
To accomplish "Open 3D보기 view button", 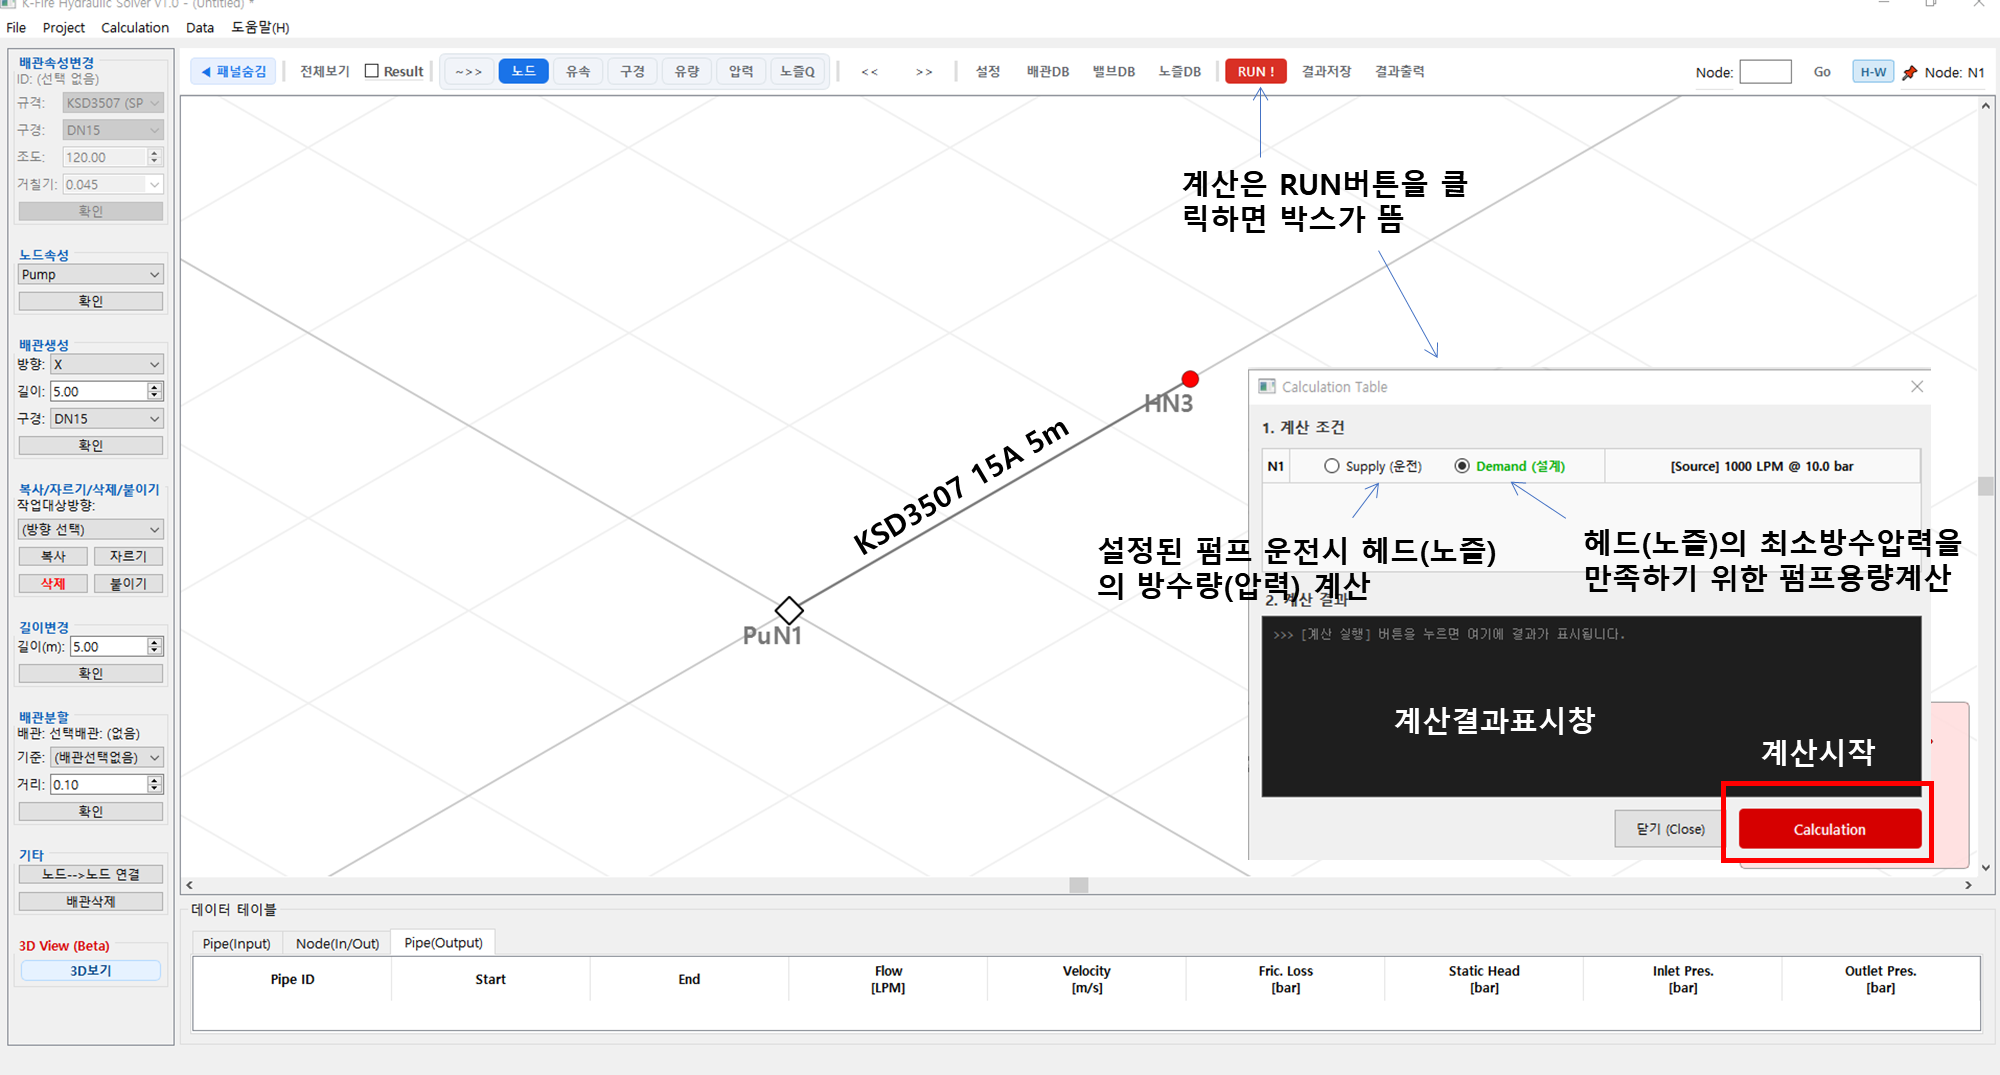I will tap(90, 970).
